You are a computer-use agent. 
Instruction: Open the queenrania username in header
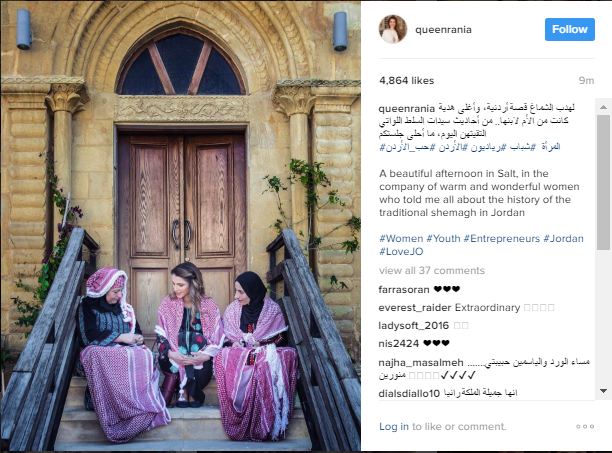point(443,30)
